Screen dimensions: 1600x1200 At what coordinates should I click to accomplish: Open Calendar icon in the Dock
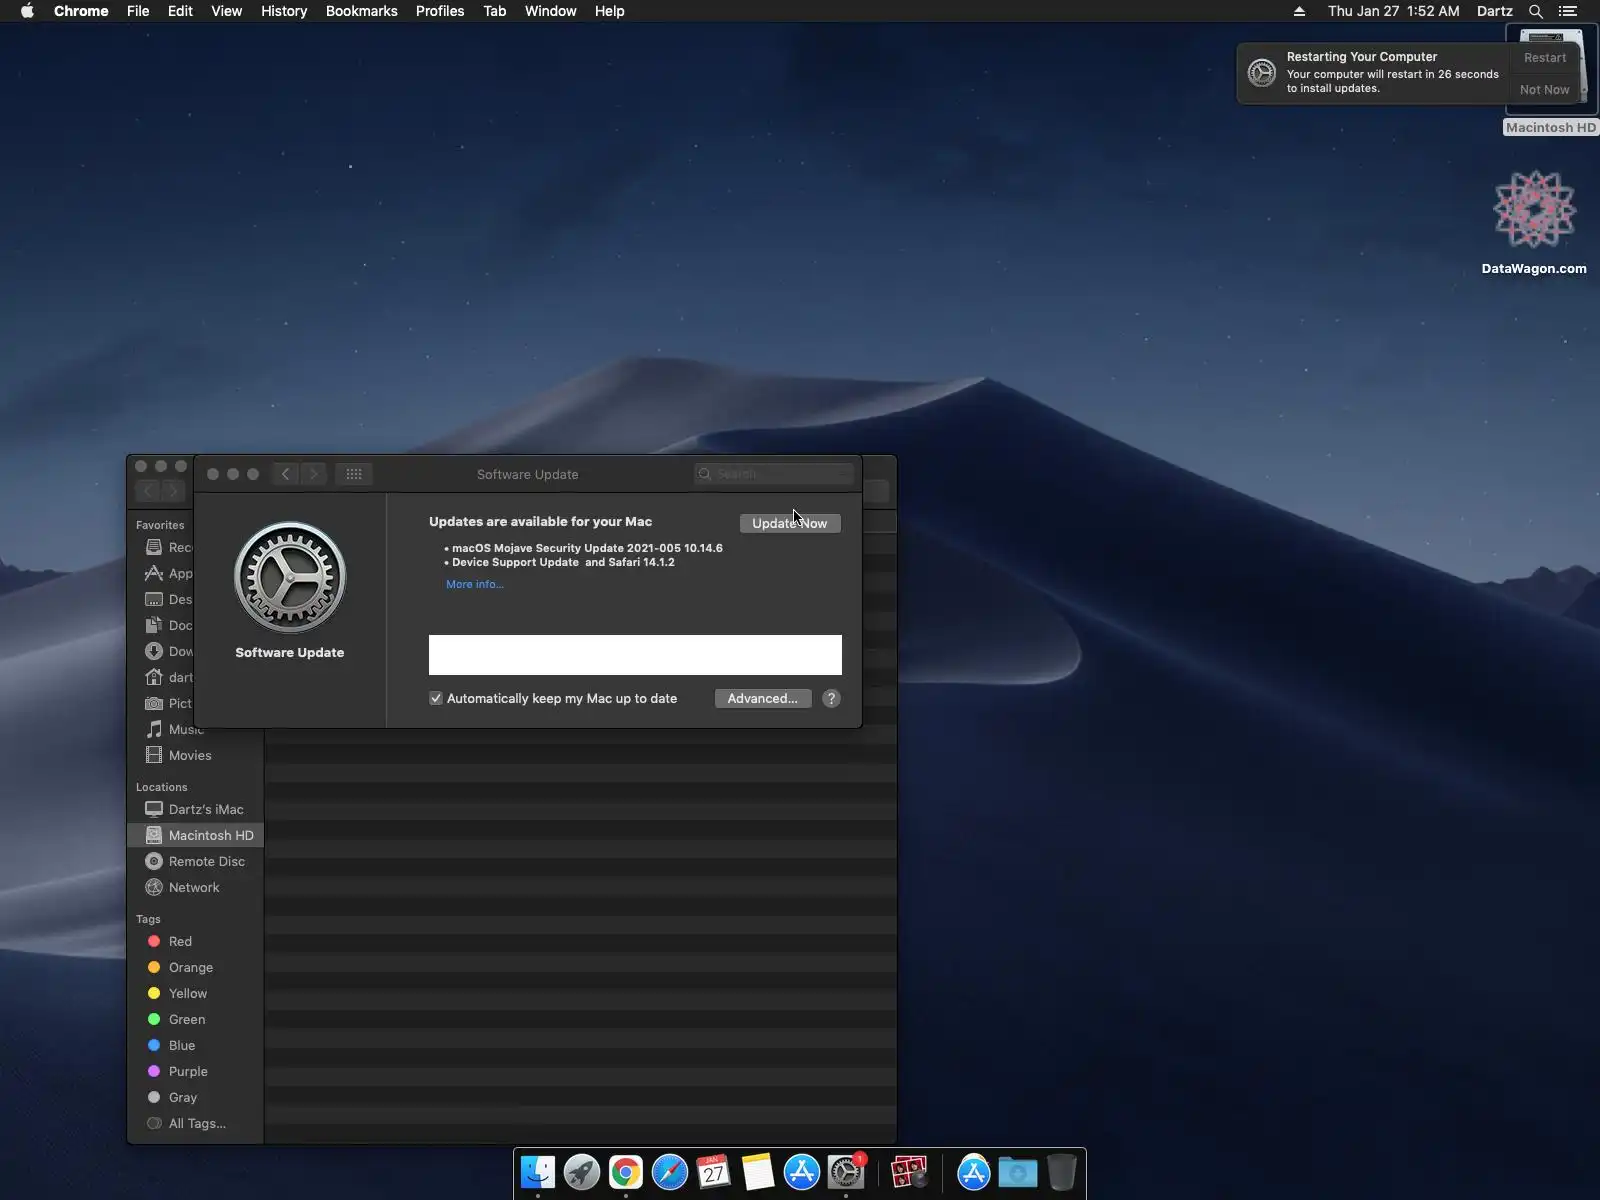point(714,1172)
